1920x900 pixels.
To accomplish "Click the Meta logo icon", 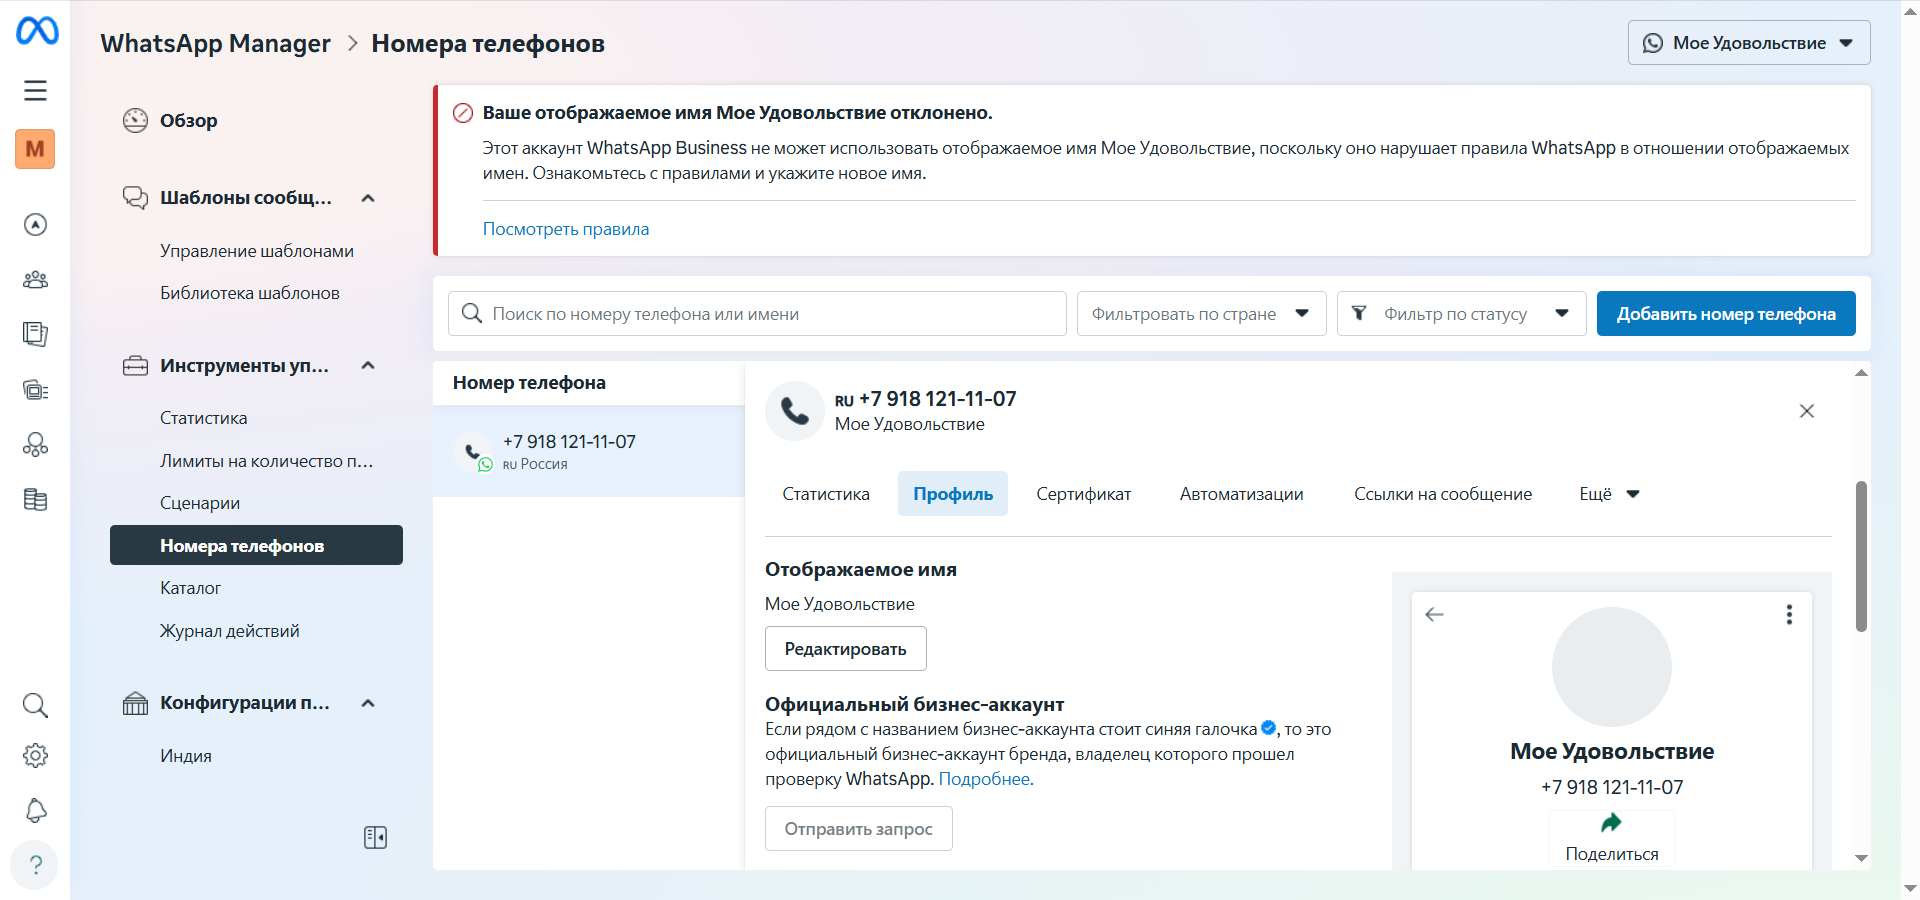I will (x=37, y=31).
